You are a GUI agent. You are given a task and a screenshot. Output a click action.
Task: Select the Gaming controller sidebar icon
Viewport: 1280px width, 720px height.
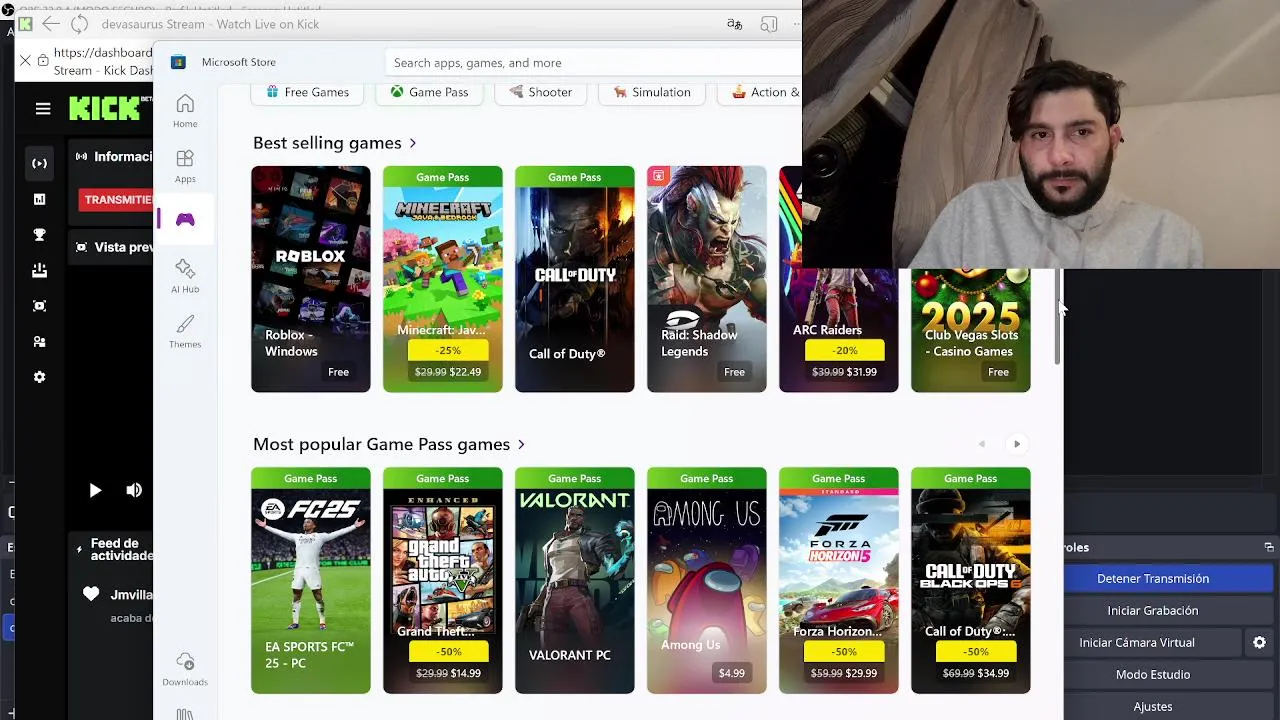185,220
